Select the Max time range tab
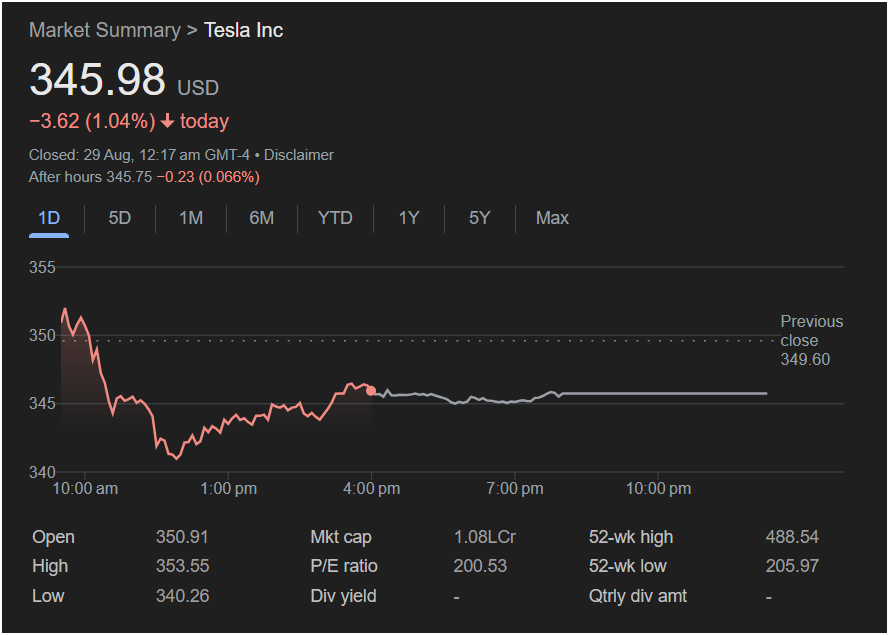 [x=552, y=218]
